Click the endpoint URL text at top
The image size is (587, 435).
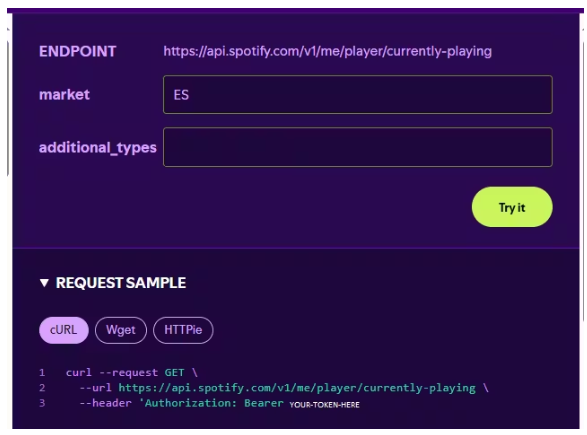point(328,51)
